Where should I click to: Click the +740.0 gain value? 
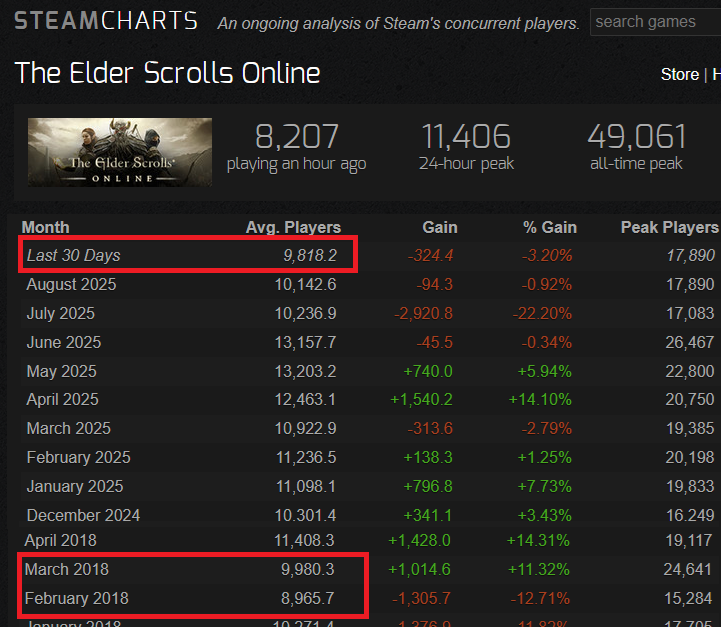(428, 371)
